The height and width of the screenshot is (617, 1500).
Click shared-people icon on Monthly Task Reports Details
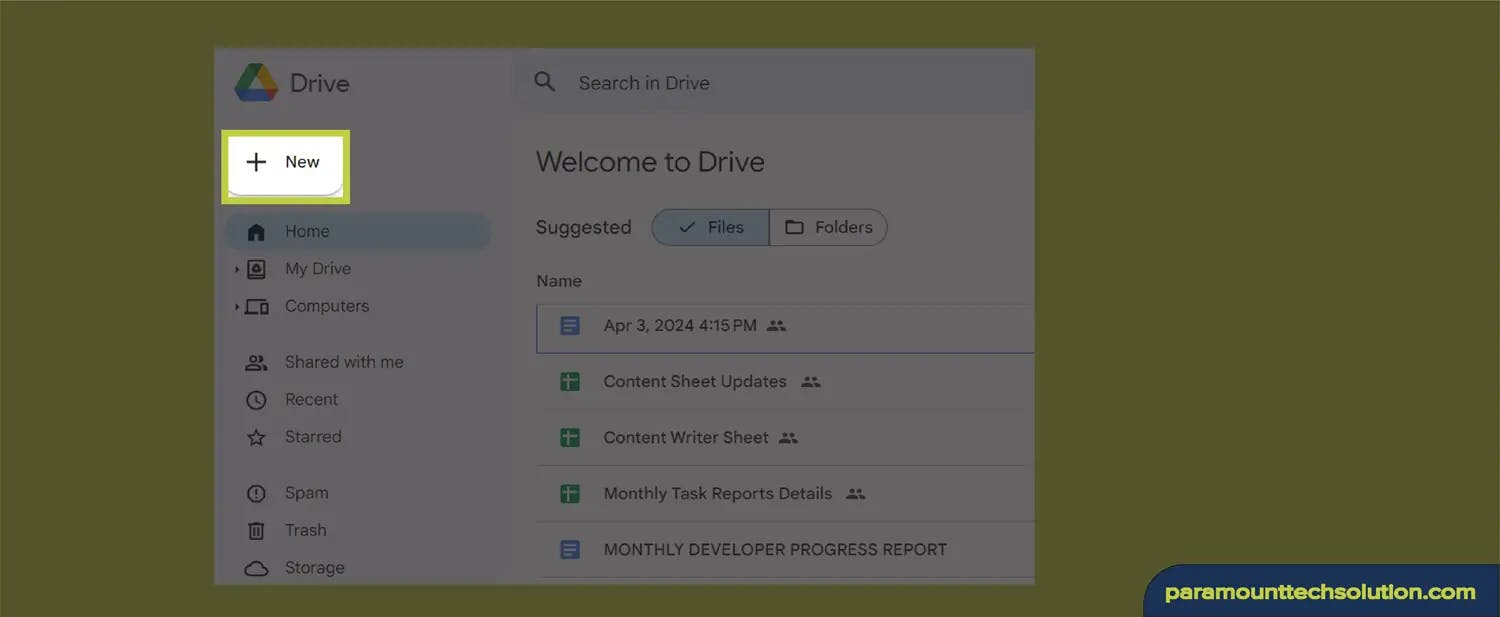click(855, 494)
